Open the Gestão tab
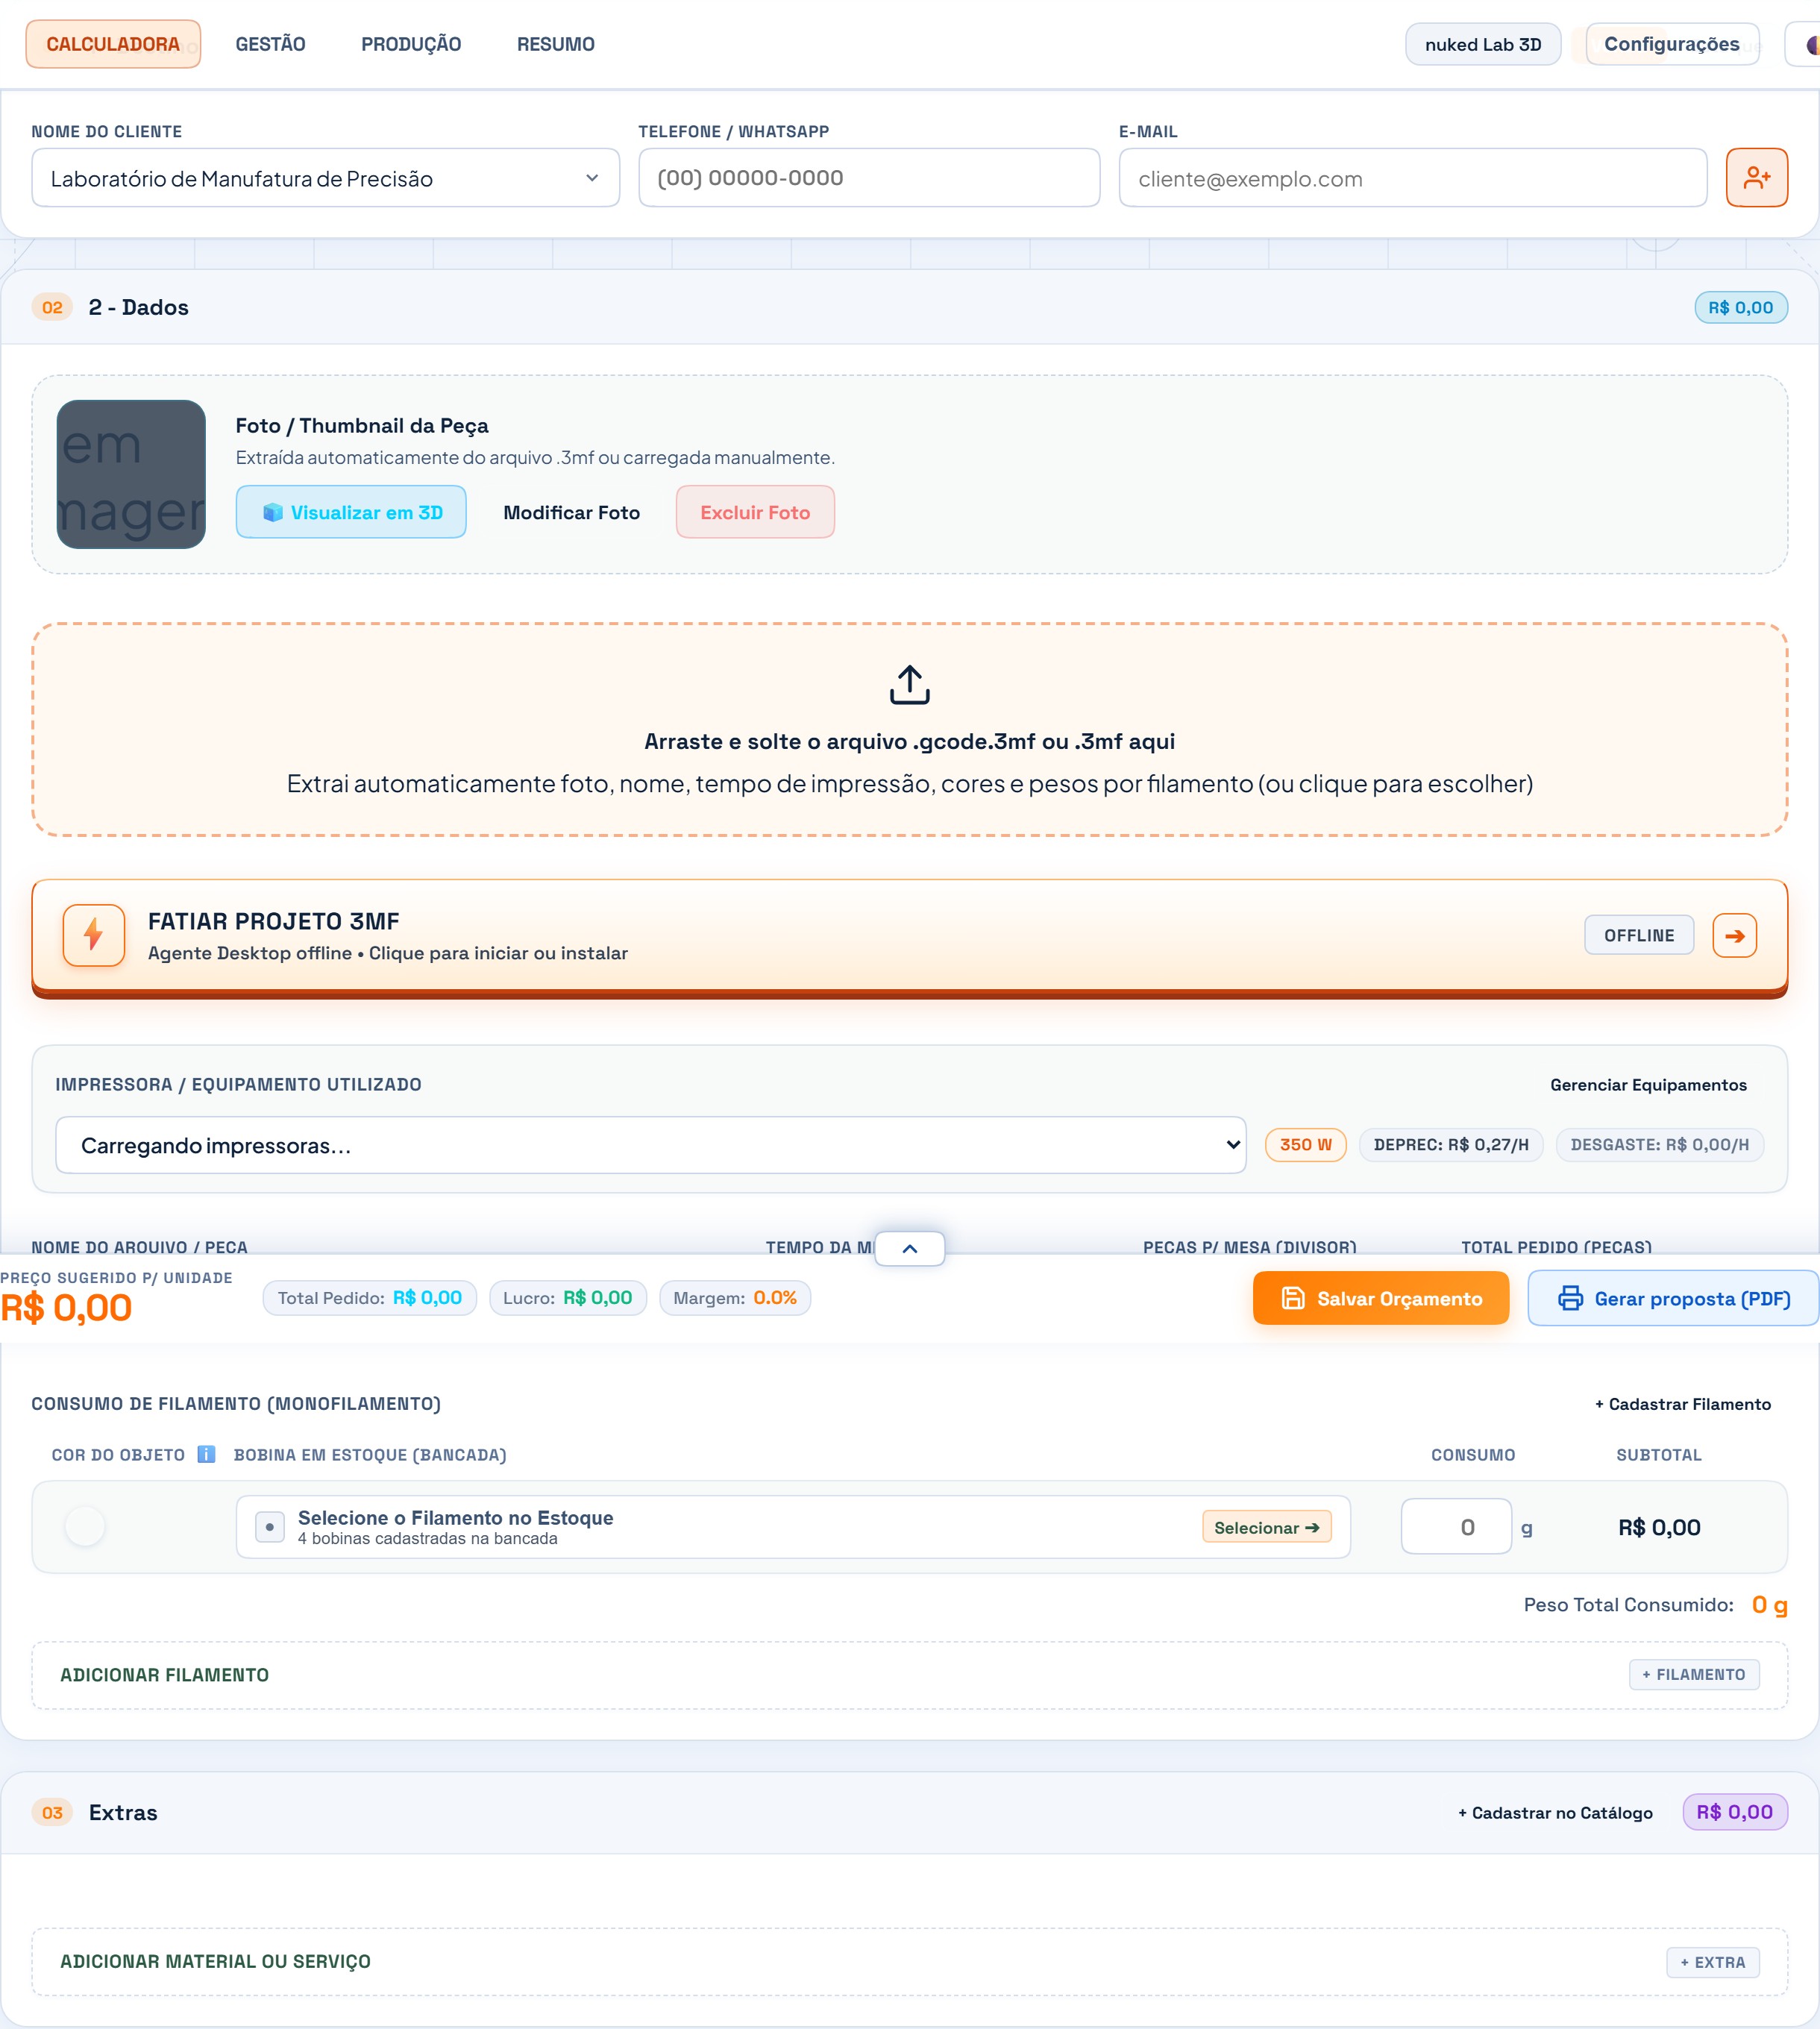Viewport: 1820px width, 2029px height. (x=271, y=44)
